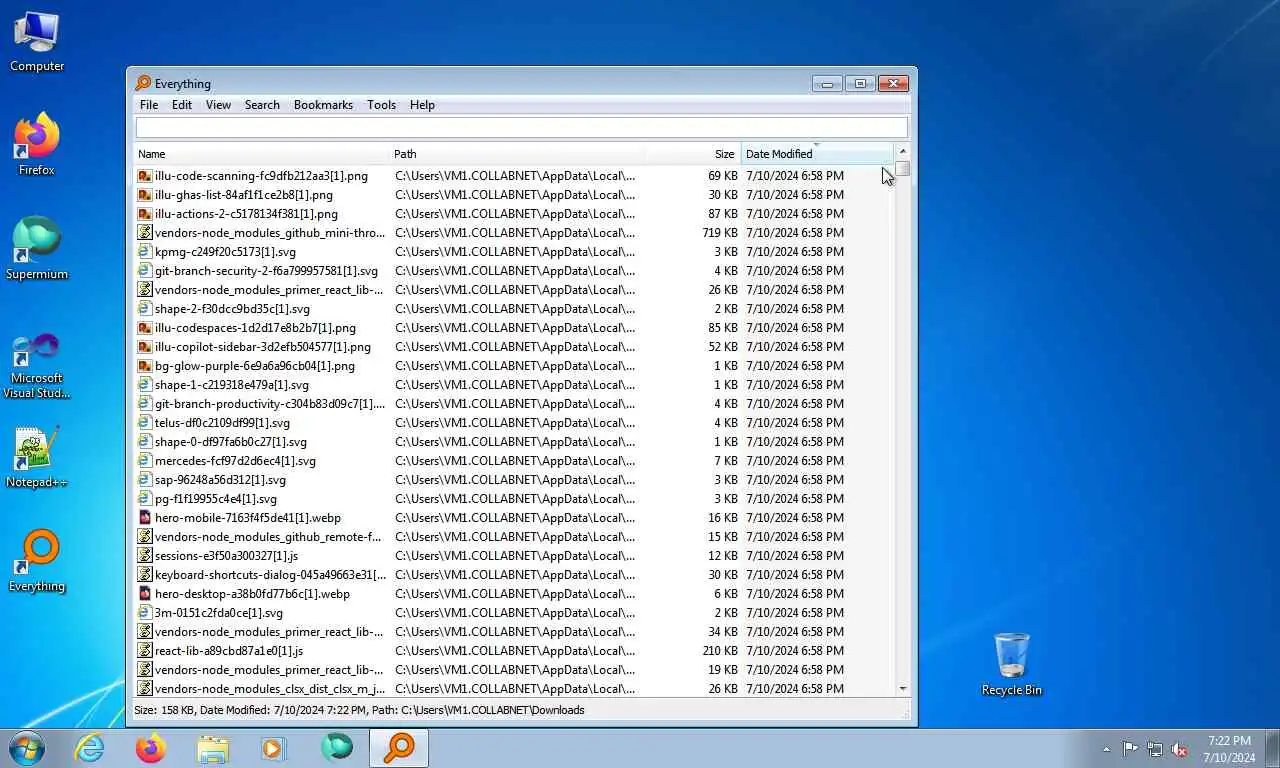Show hidden system tray icons
The height and width of the screenshot is (768, 1280).
pos(1106,749)
